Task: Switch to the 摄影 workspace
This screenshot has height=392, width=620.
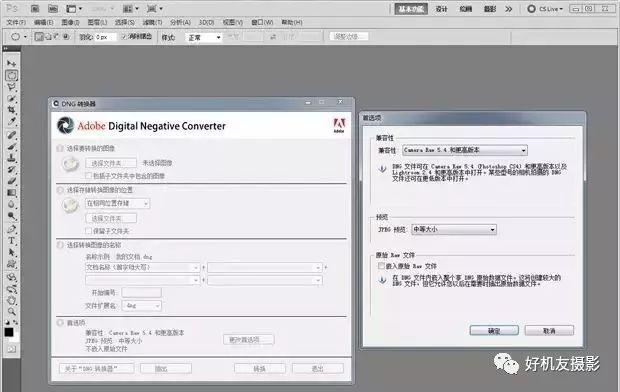Action: coord(490,9)
